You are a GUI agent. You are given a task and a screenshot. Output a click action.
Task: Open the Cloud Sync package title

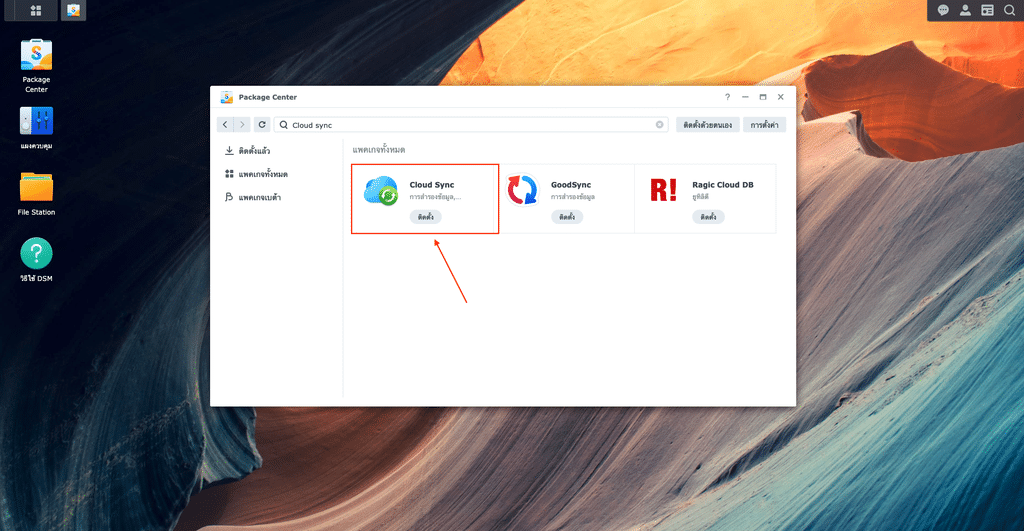[432, 185]
